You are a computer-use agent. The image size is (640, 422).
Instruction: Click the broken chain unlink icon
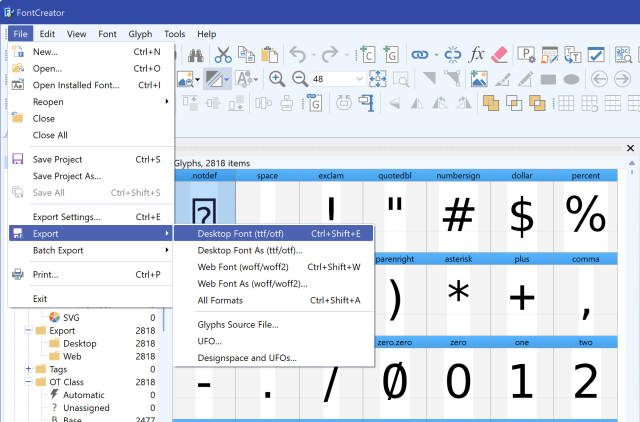click(x=452, y=54)
